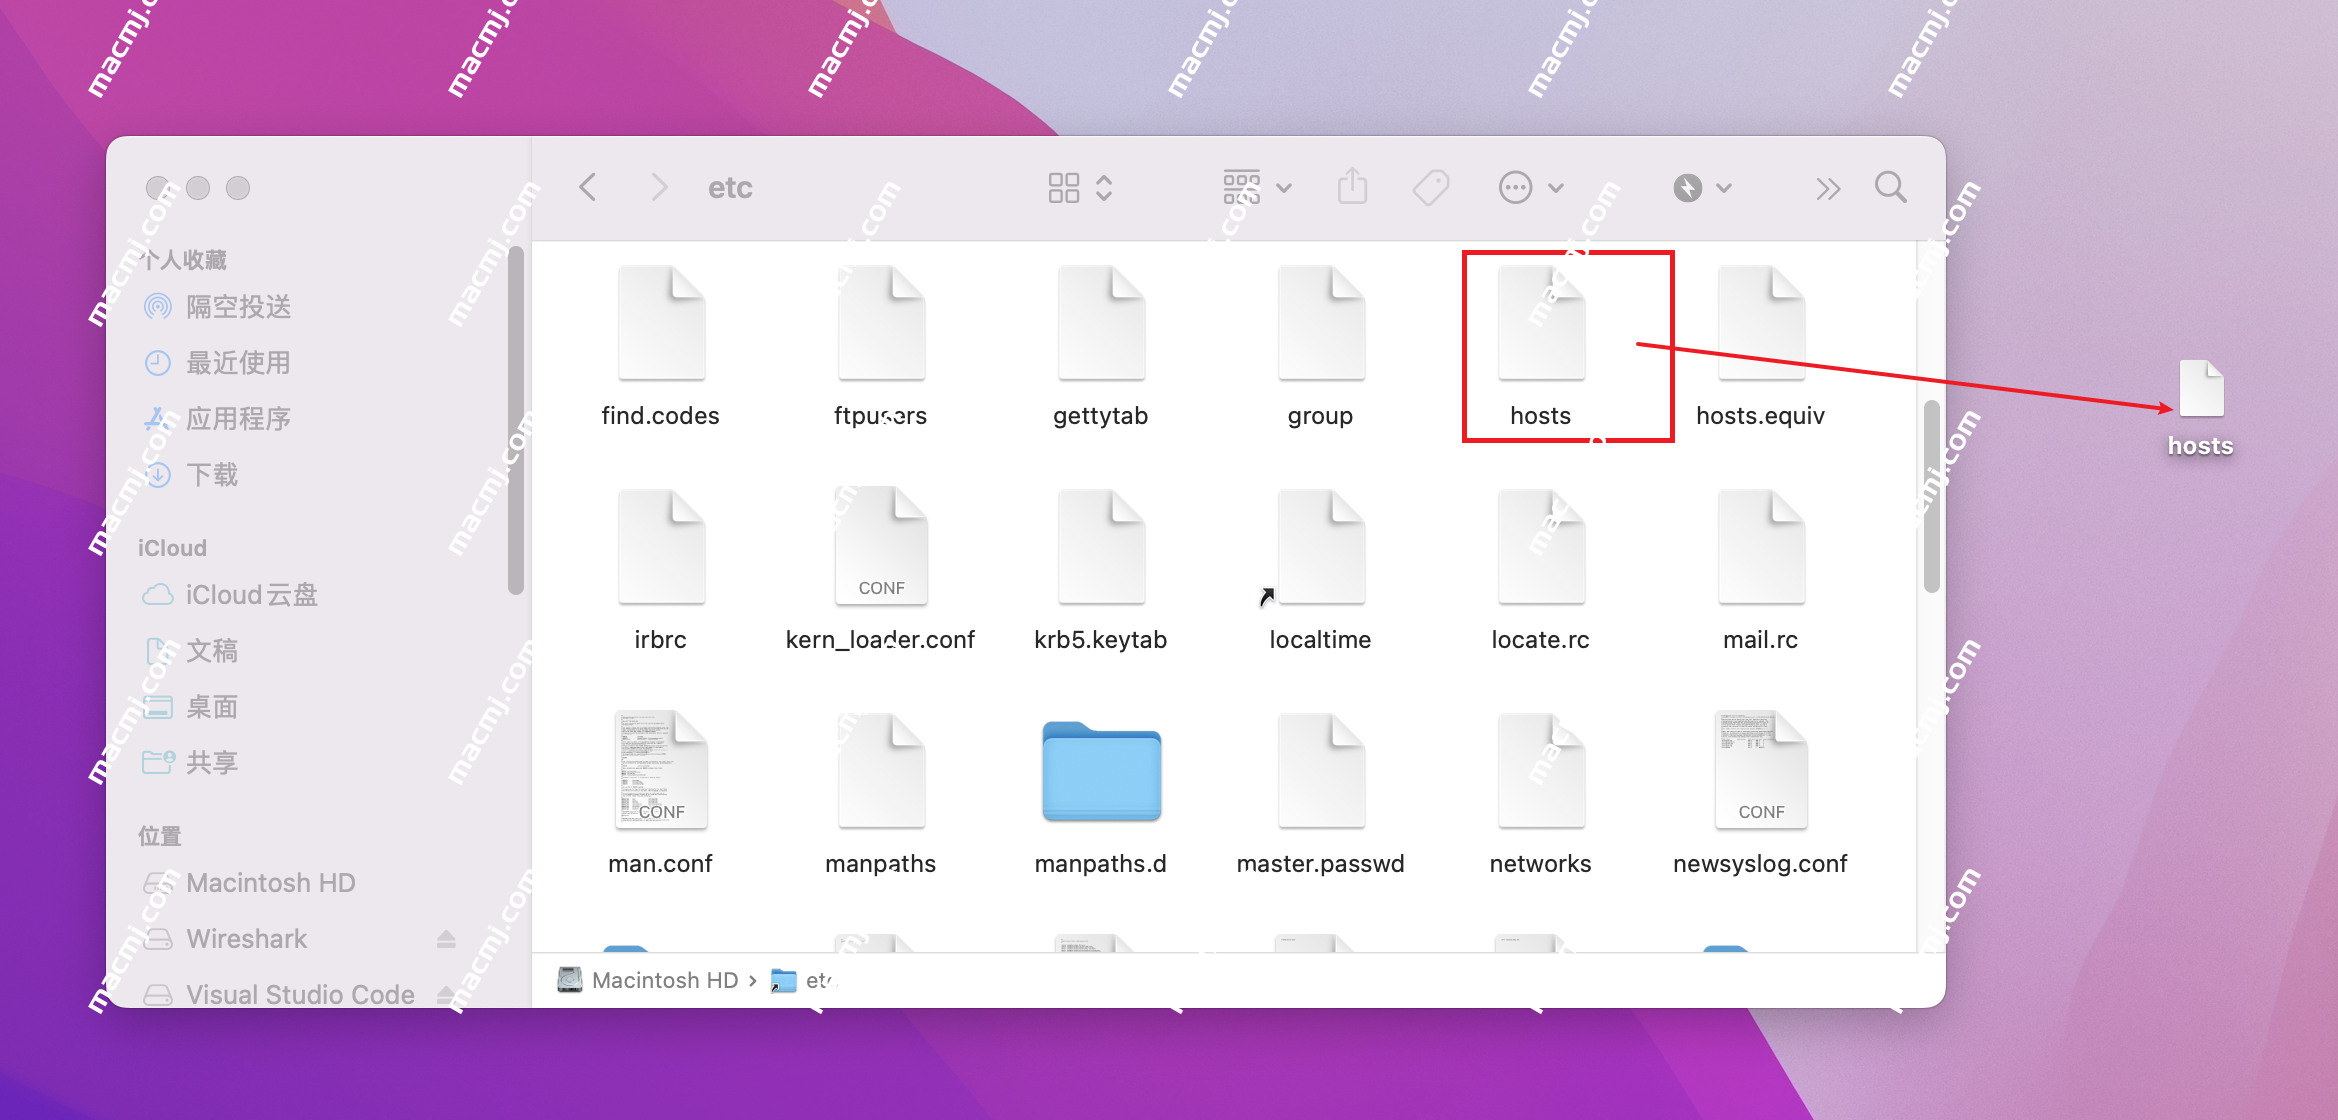The image size is (2338, 1120).
Task: Click etc folder in path bar
Action: pyautogui.click(x=804, y=980)
